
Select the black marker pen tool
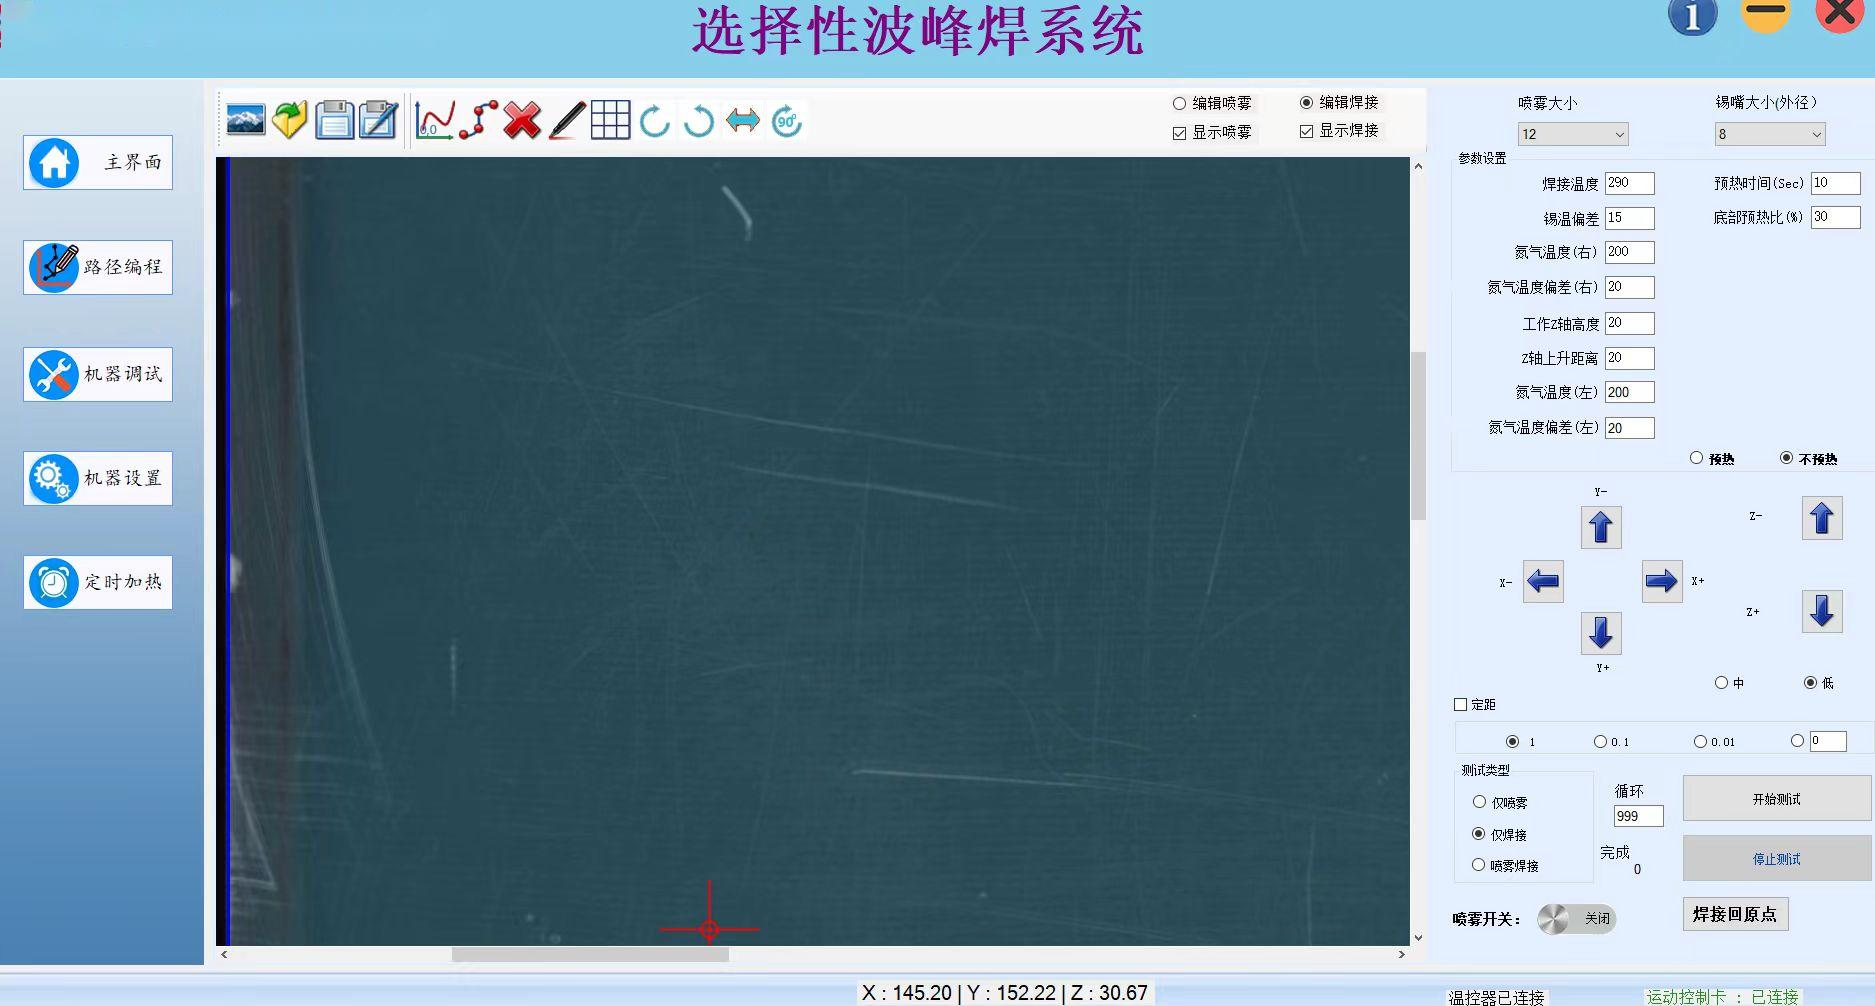pos(566,120)
